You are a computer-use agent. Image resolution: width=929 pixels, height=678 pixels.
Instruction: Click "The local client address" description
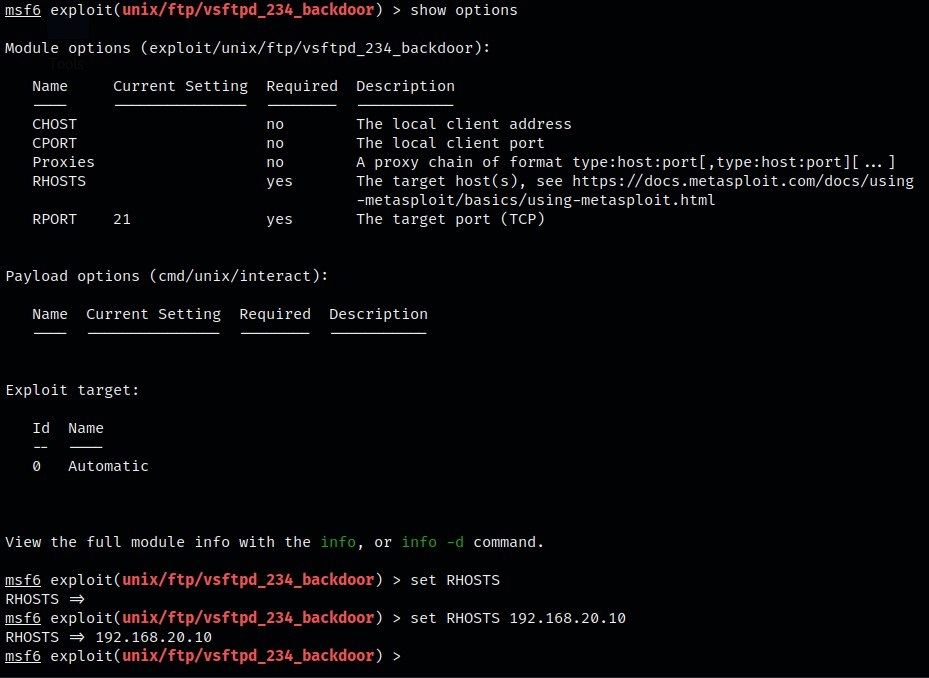[464, 124]
